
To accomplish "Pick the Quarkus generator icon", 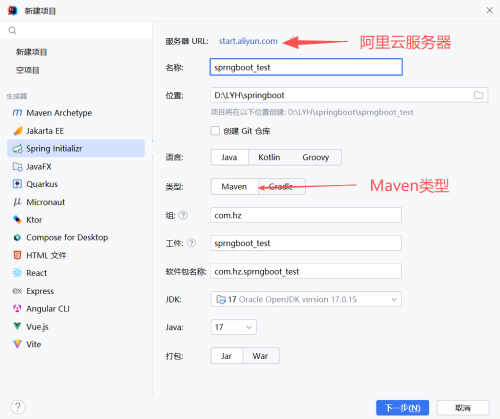I will pos(17,184).
